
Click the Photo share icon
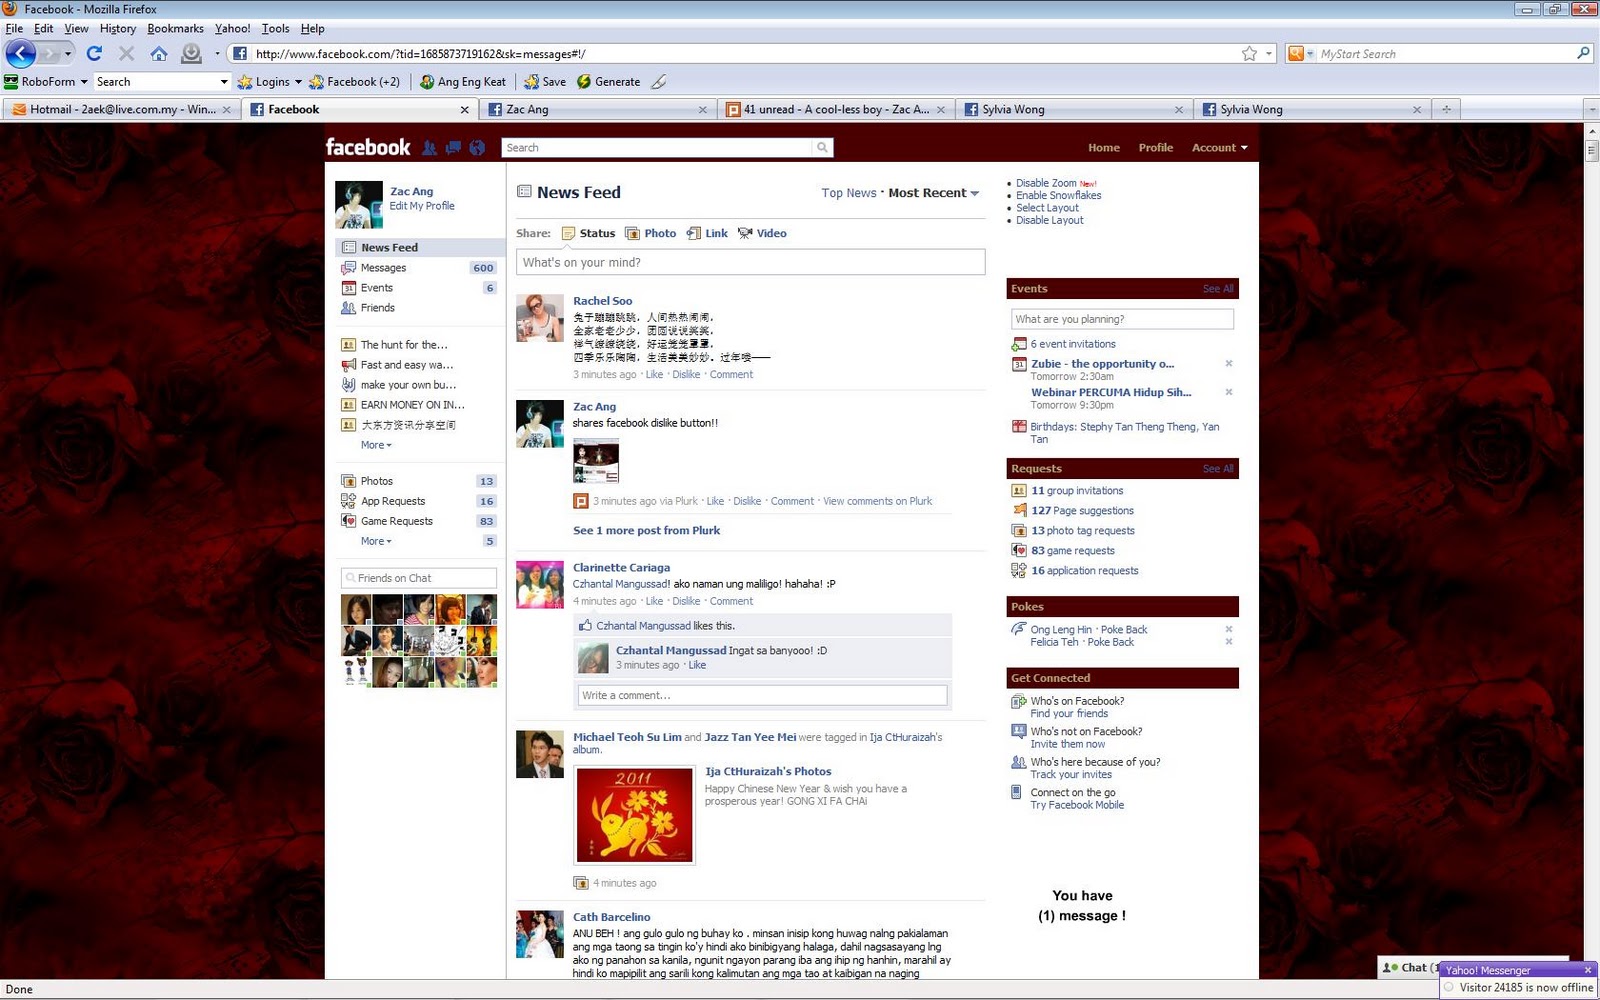point(632,233)
